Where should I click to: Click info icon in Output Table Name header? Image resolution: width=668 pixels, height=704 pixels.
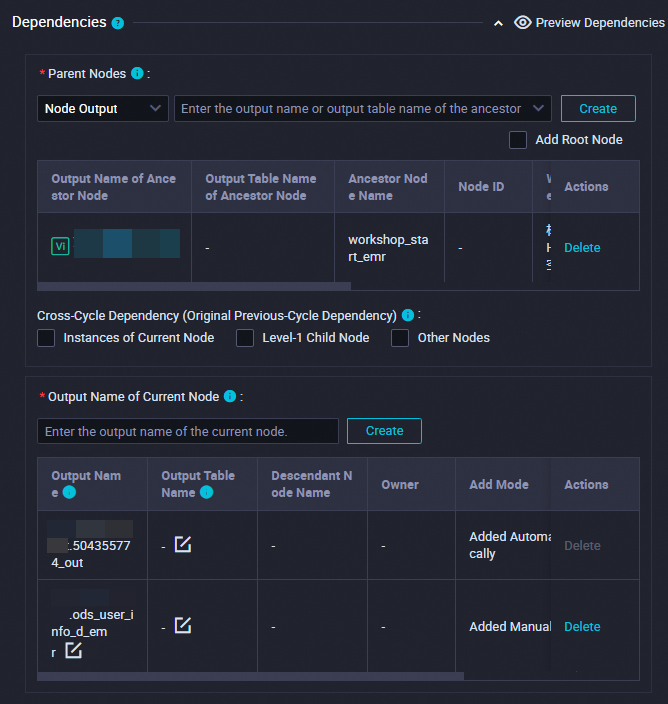click(x=206, y=493)
